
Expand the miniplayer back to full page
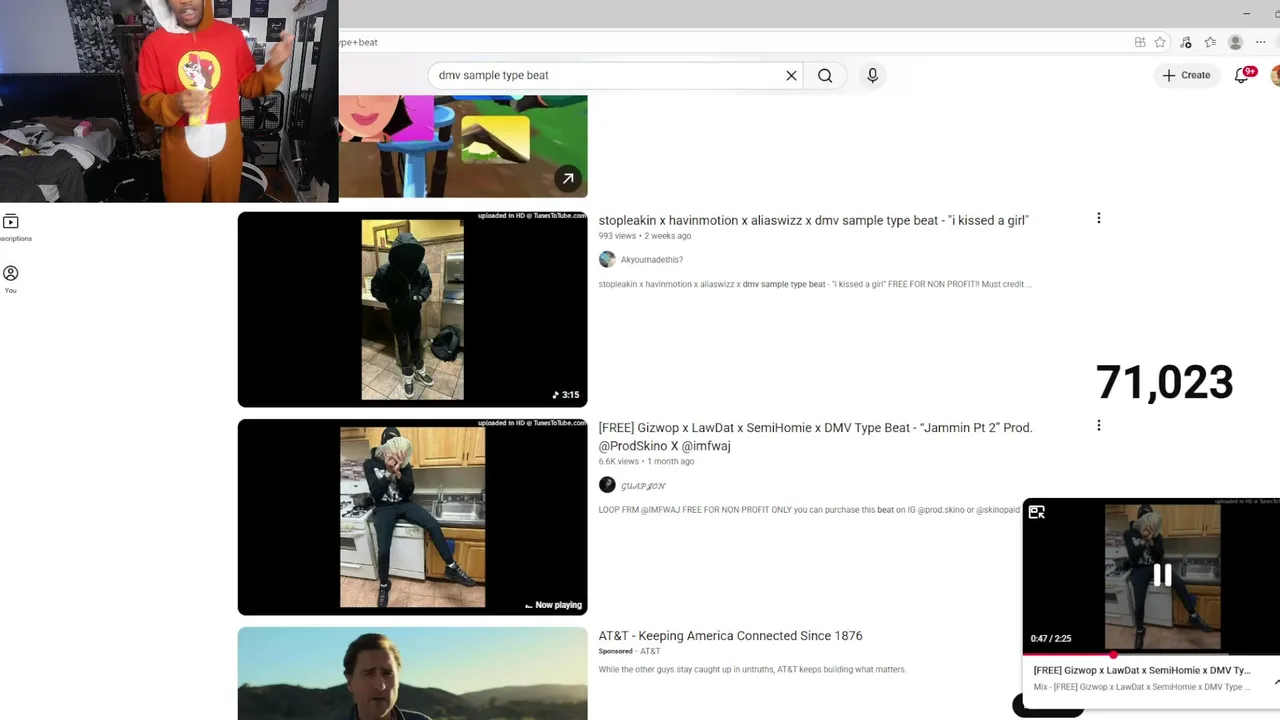[x=1037, y=513]
